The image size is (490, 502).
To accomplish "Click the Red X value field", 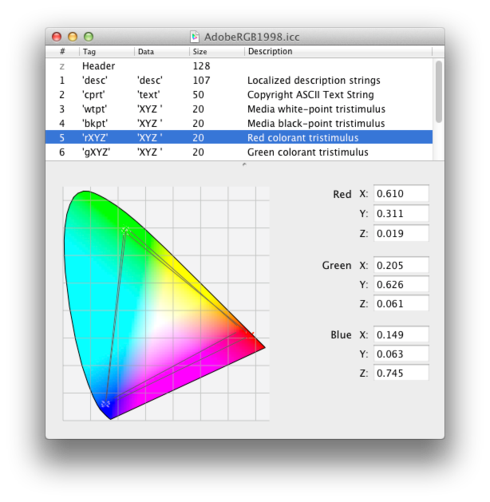I will pyautogui.click(x=401, y=193).
